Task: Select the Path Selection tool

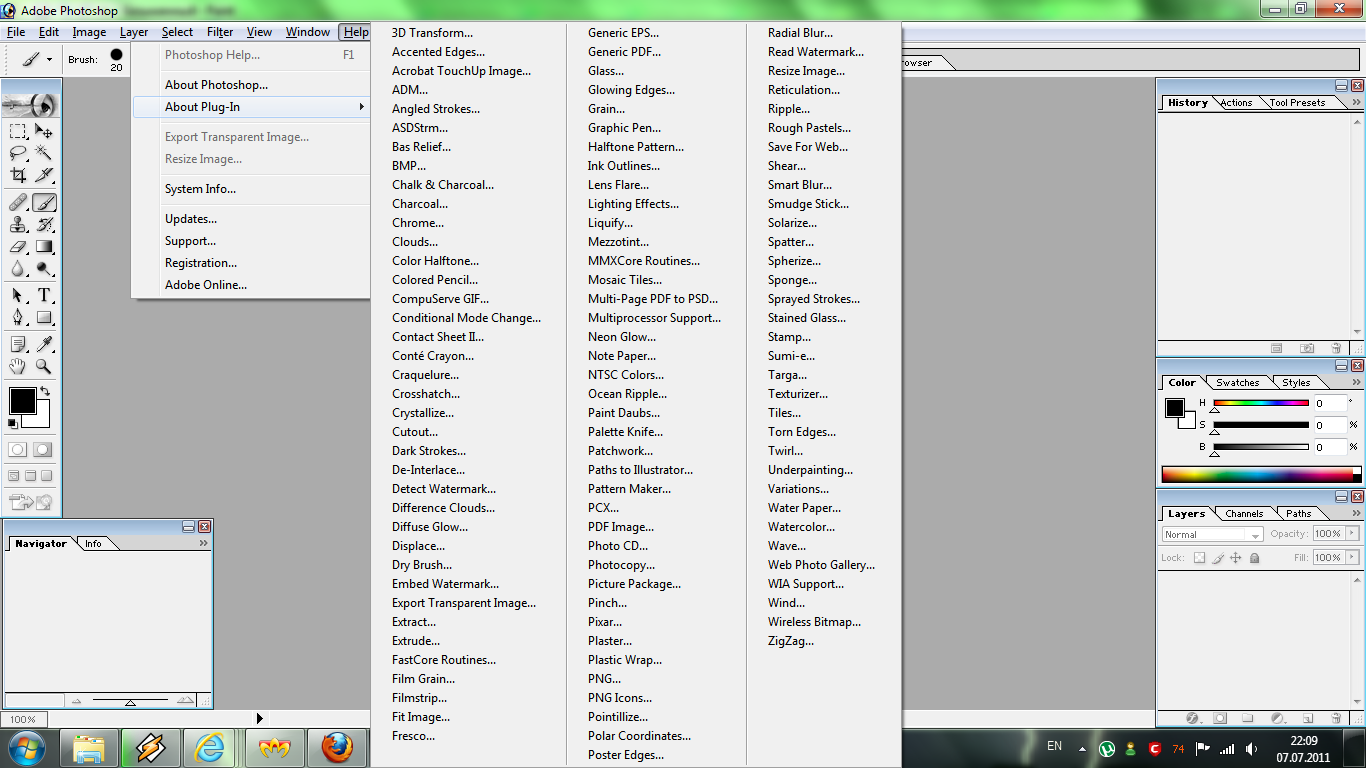Action: click(x=18, y=296)
